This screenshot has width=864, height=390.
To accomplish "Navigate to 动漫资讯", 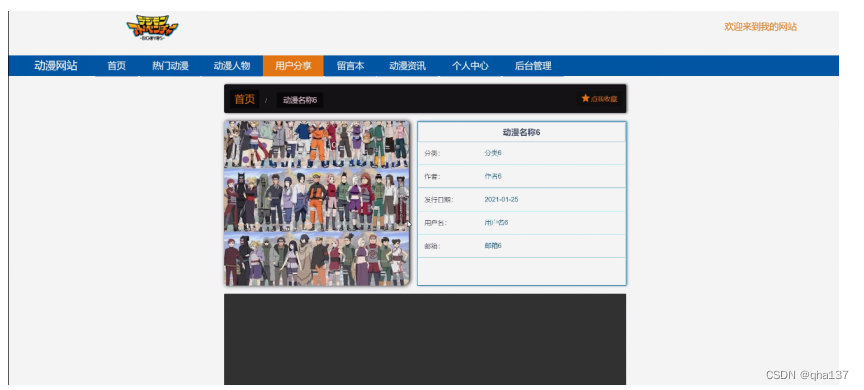I will (407, 66).
